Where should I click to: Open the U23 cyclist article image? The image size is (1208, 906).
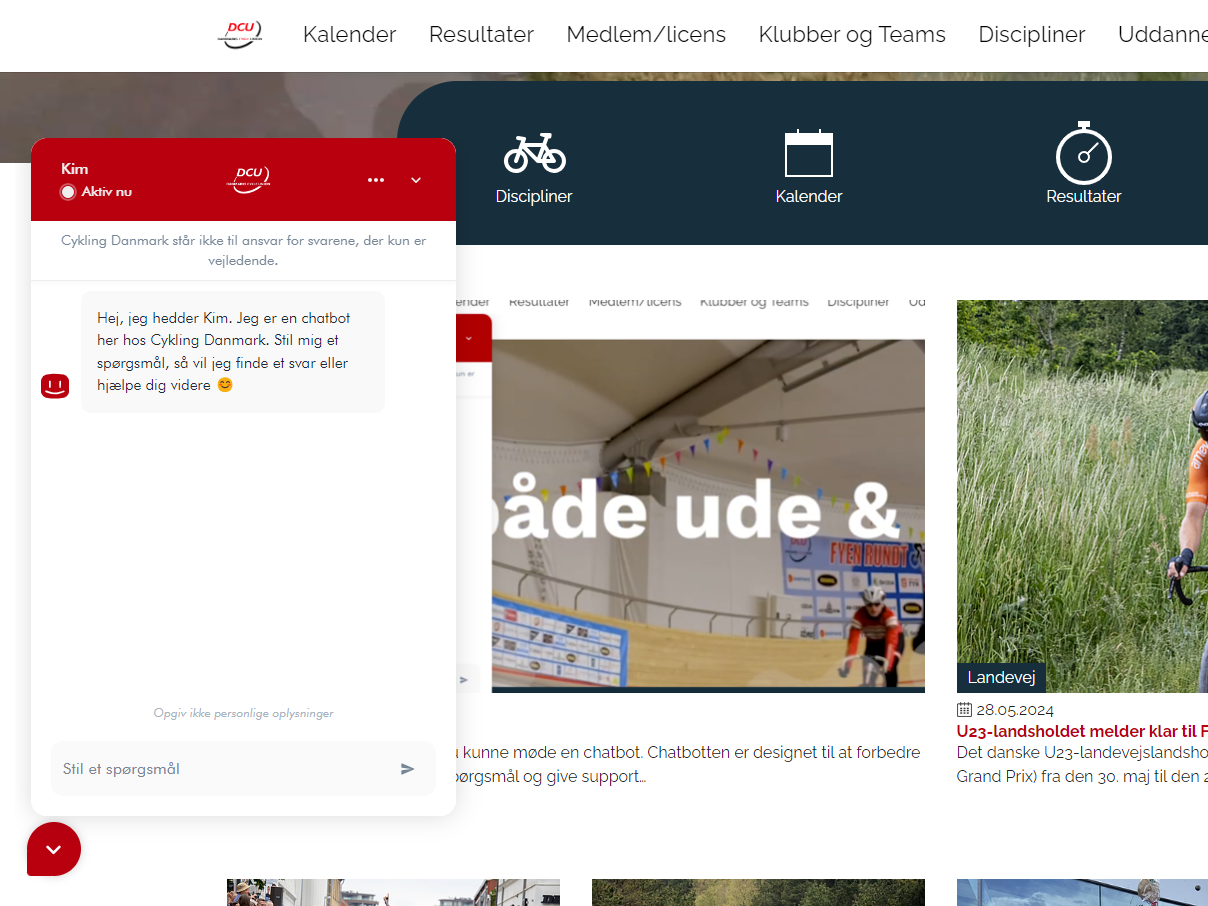point(1082,496)
